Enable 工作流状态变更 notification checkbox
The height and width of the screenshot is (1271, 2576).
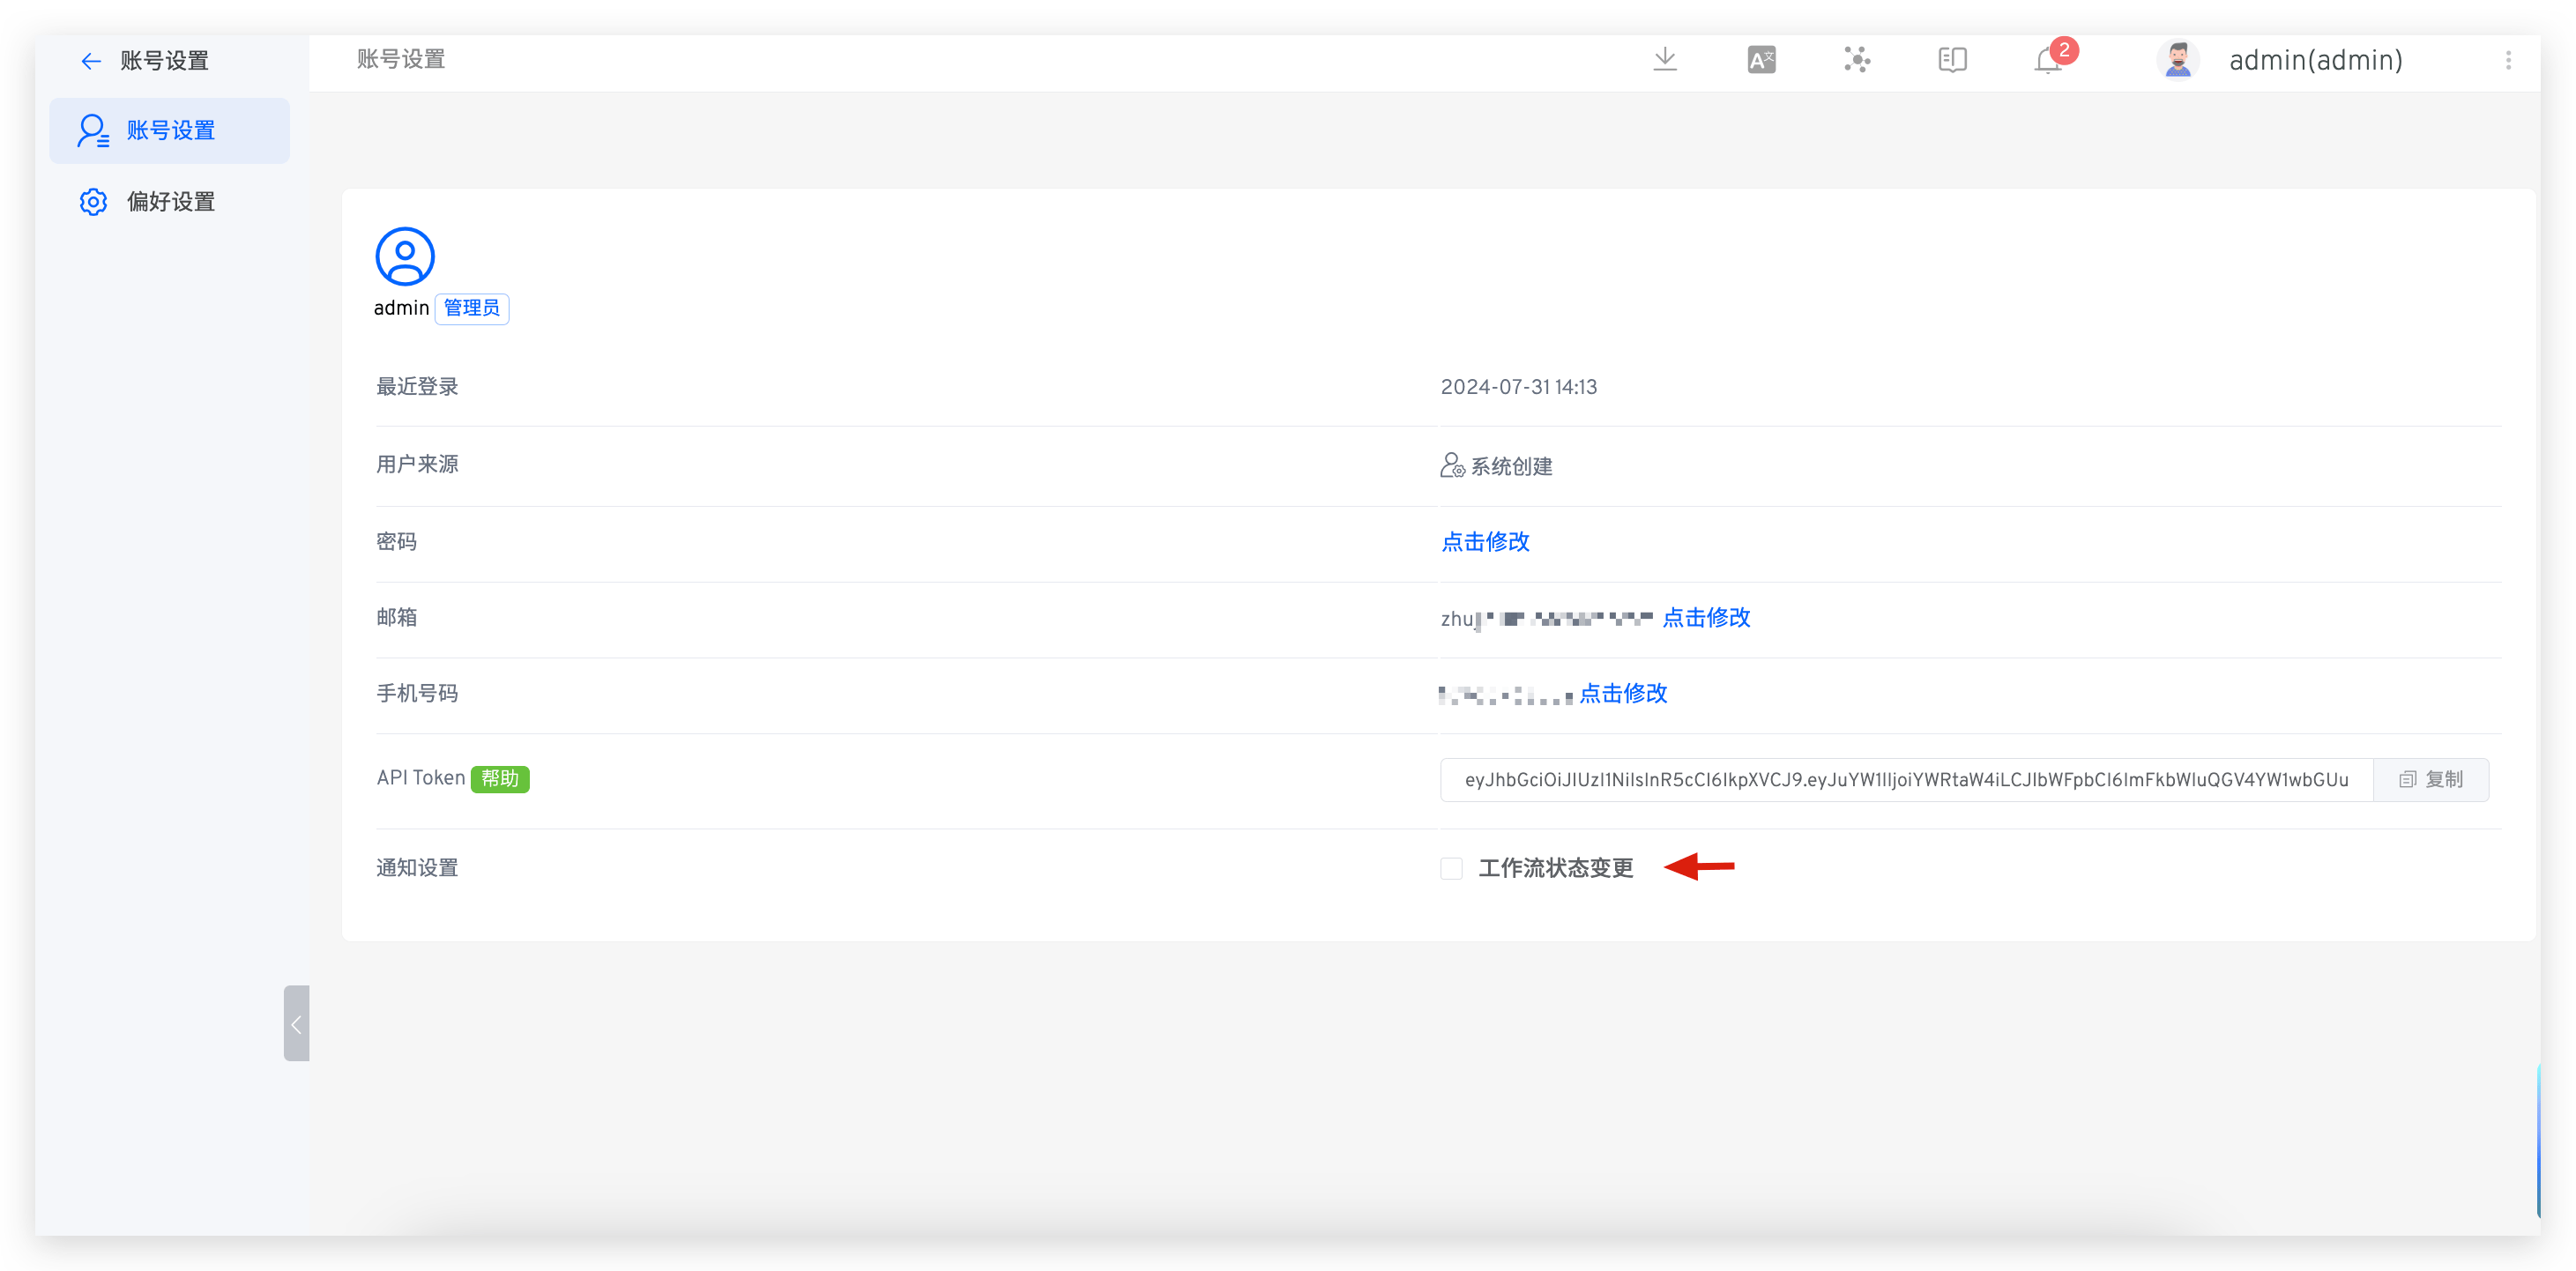coord(1451,868)
